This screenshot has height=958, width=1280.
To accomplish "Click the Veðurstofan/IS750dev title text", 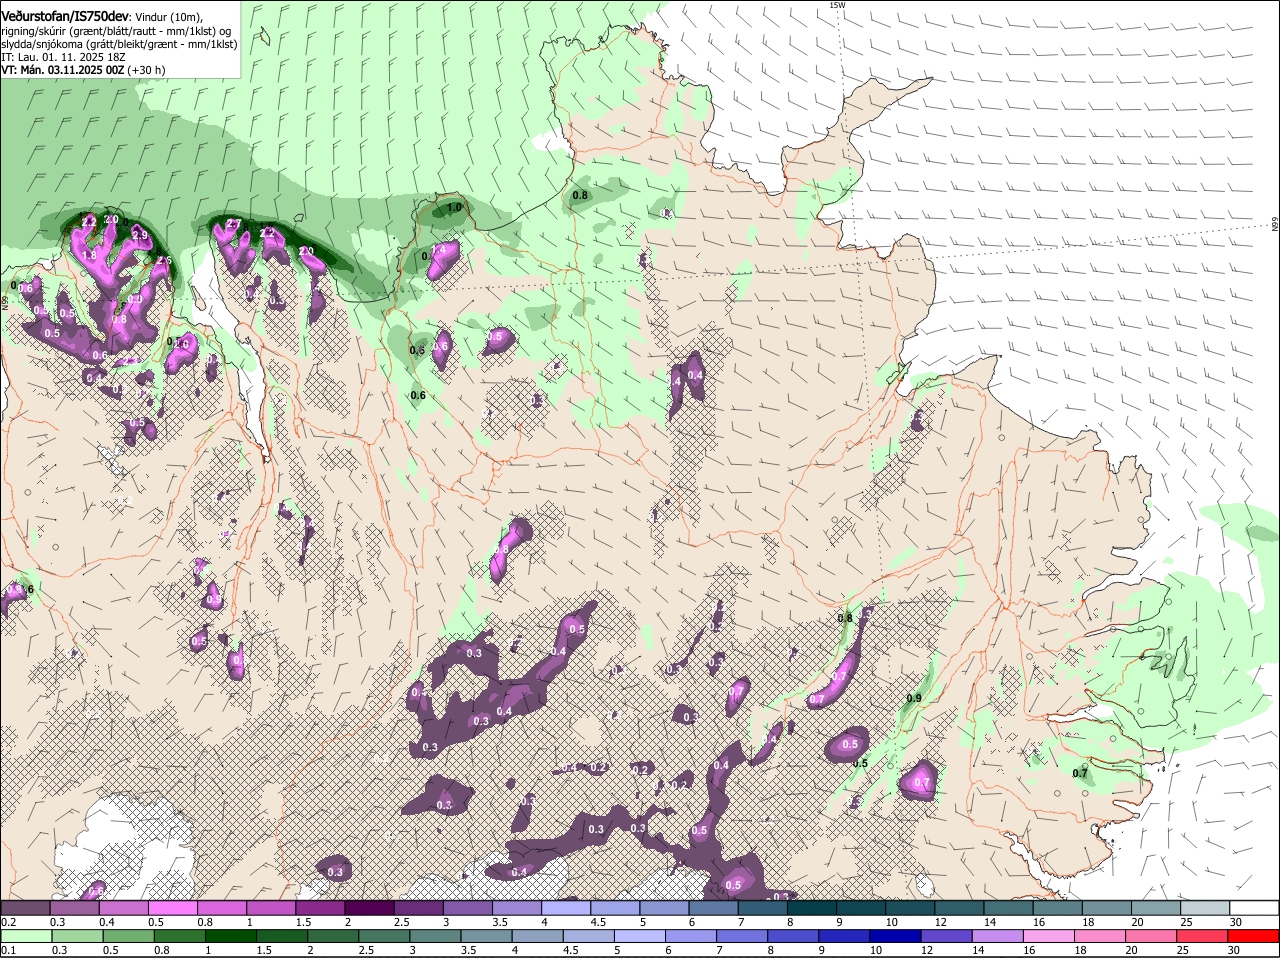I will pos(65,17).
